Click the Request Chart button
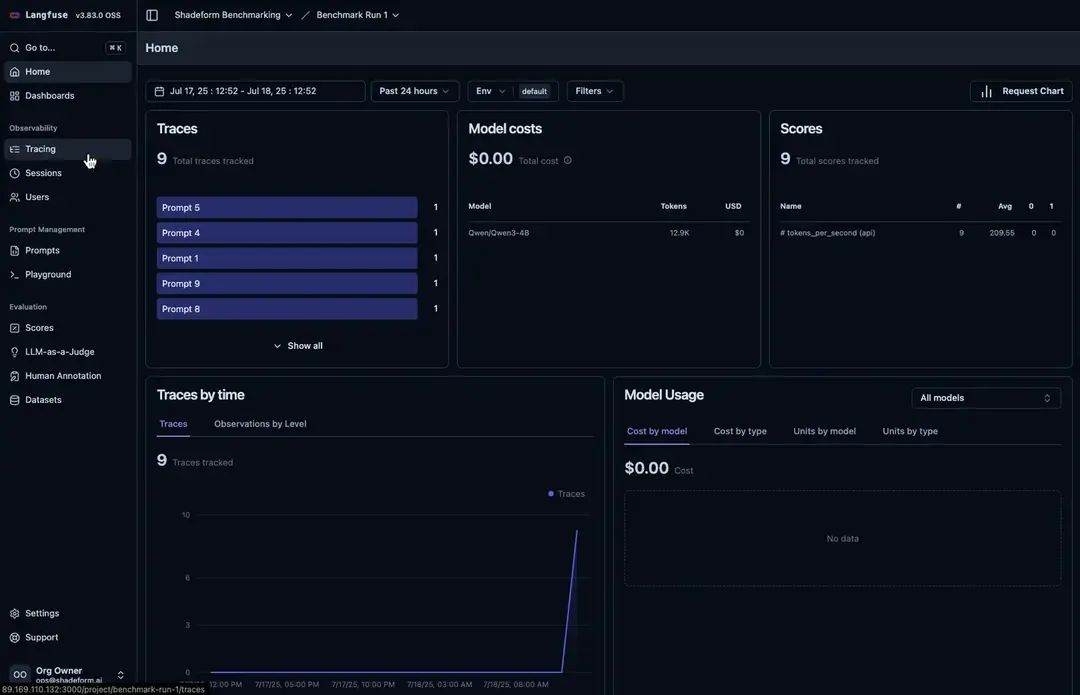 (1021, 91)
